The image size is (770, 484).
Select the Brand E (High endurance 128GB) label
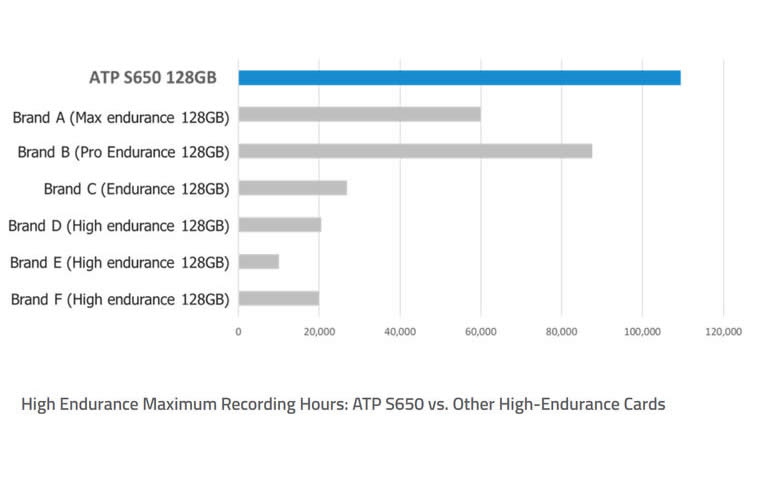click(x=119, y=263)
